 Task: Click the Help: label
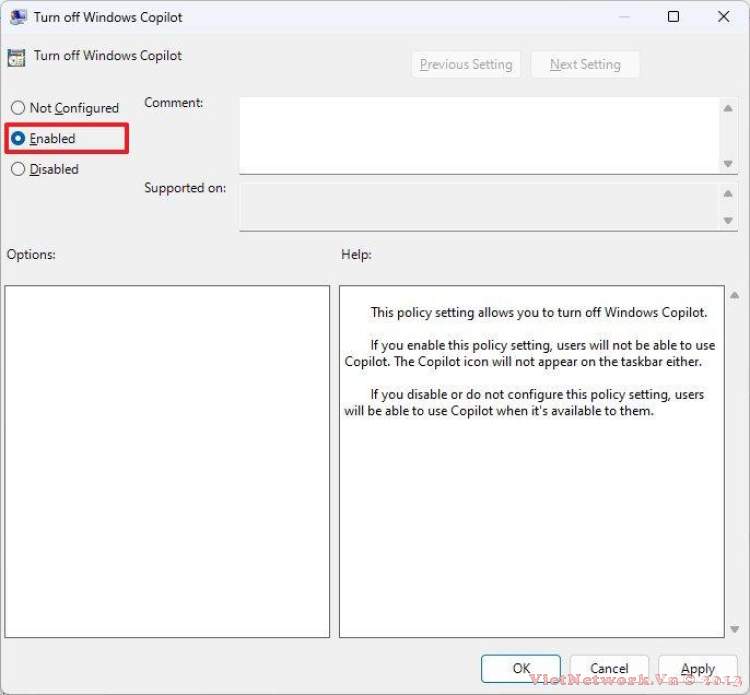tap(356, 254)
